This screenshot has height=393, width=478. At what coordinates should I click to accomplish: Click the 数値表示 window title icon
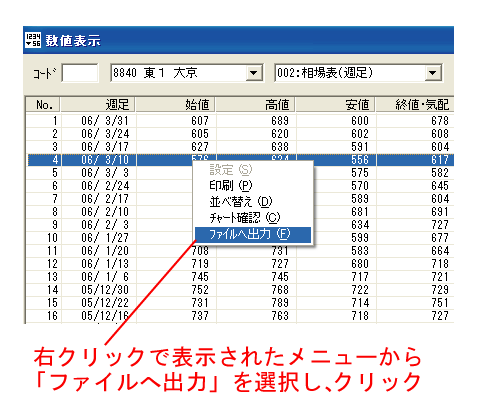point(33,40)
